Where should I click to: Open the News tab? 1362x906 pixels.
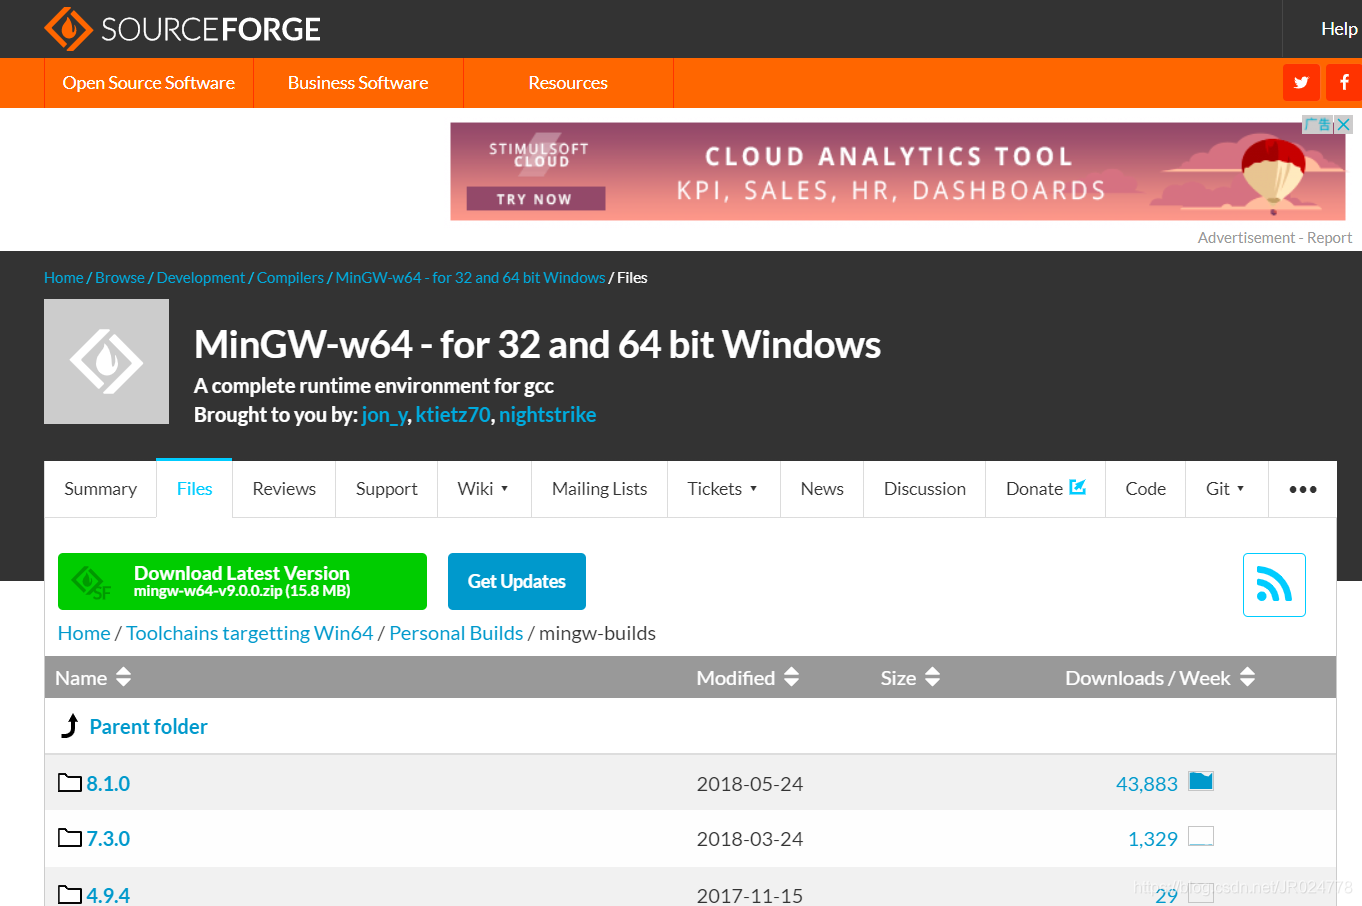click(x=822, y=489)
